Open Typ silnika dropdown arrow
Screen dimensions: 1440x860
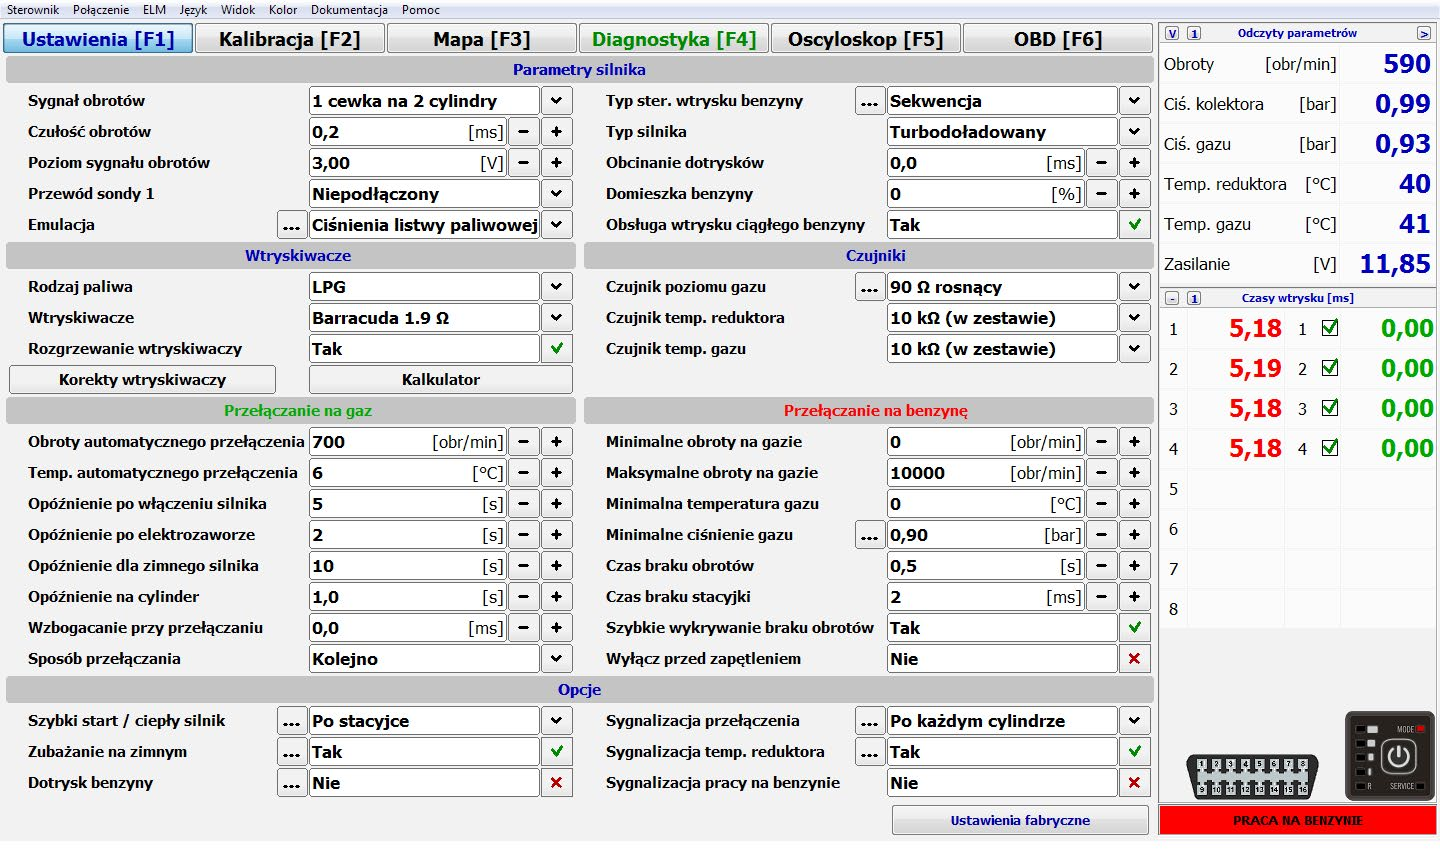[1134, 132]
